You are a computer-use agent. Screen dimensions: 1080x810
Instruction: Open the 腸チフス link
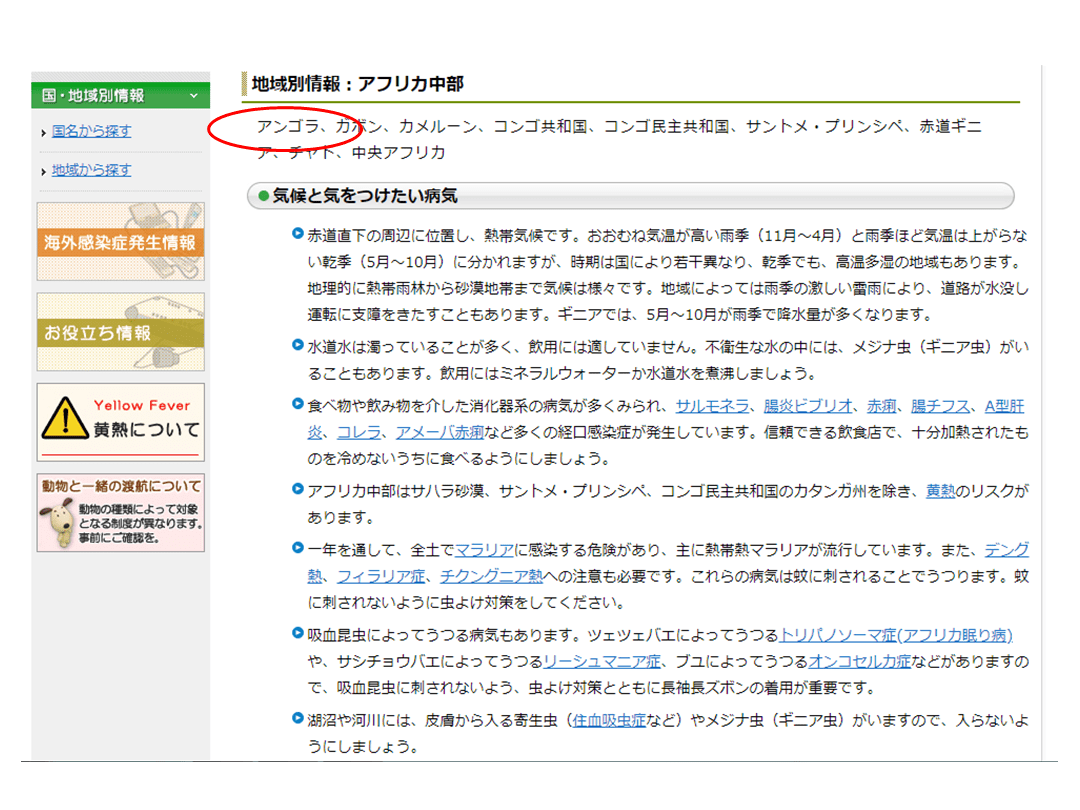coord(940,406)
